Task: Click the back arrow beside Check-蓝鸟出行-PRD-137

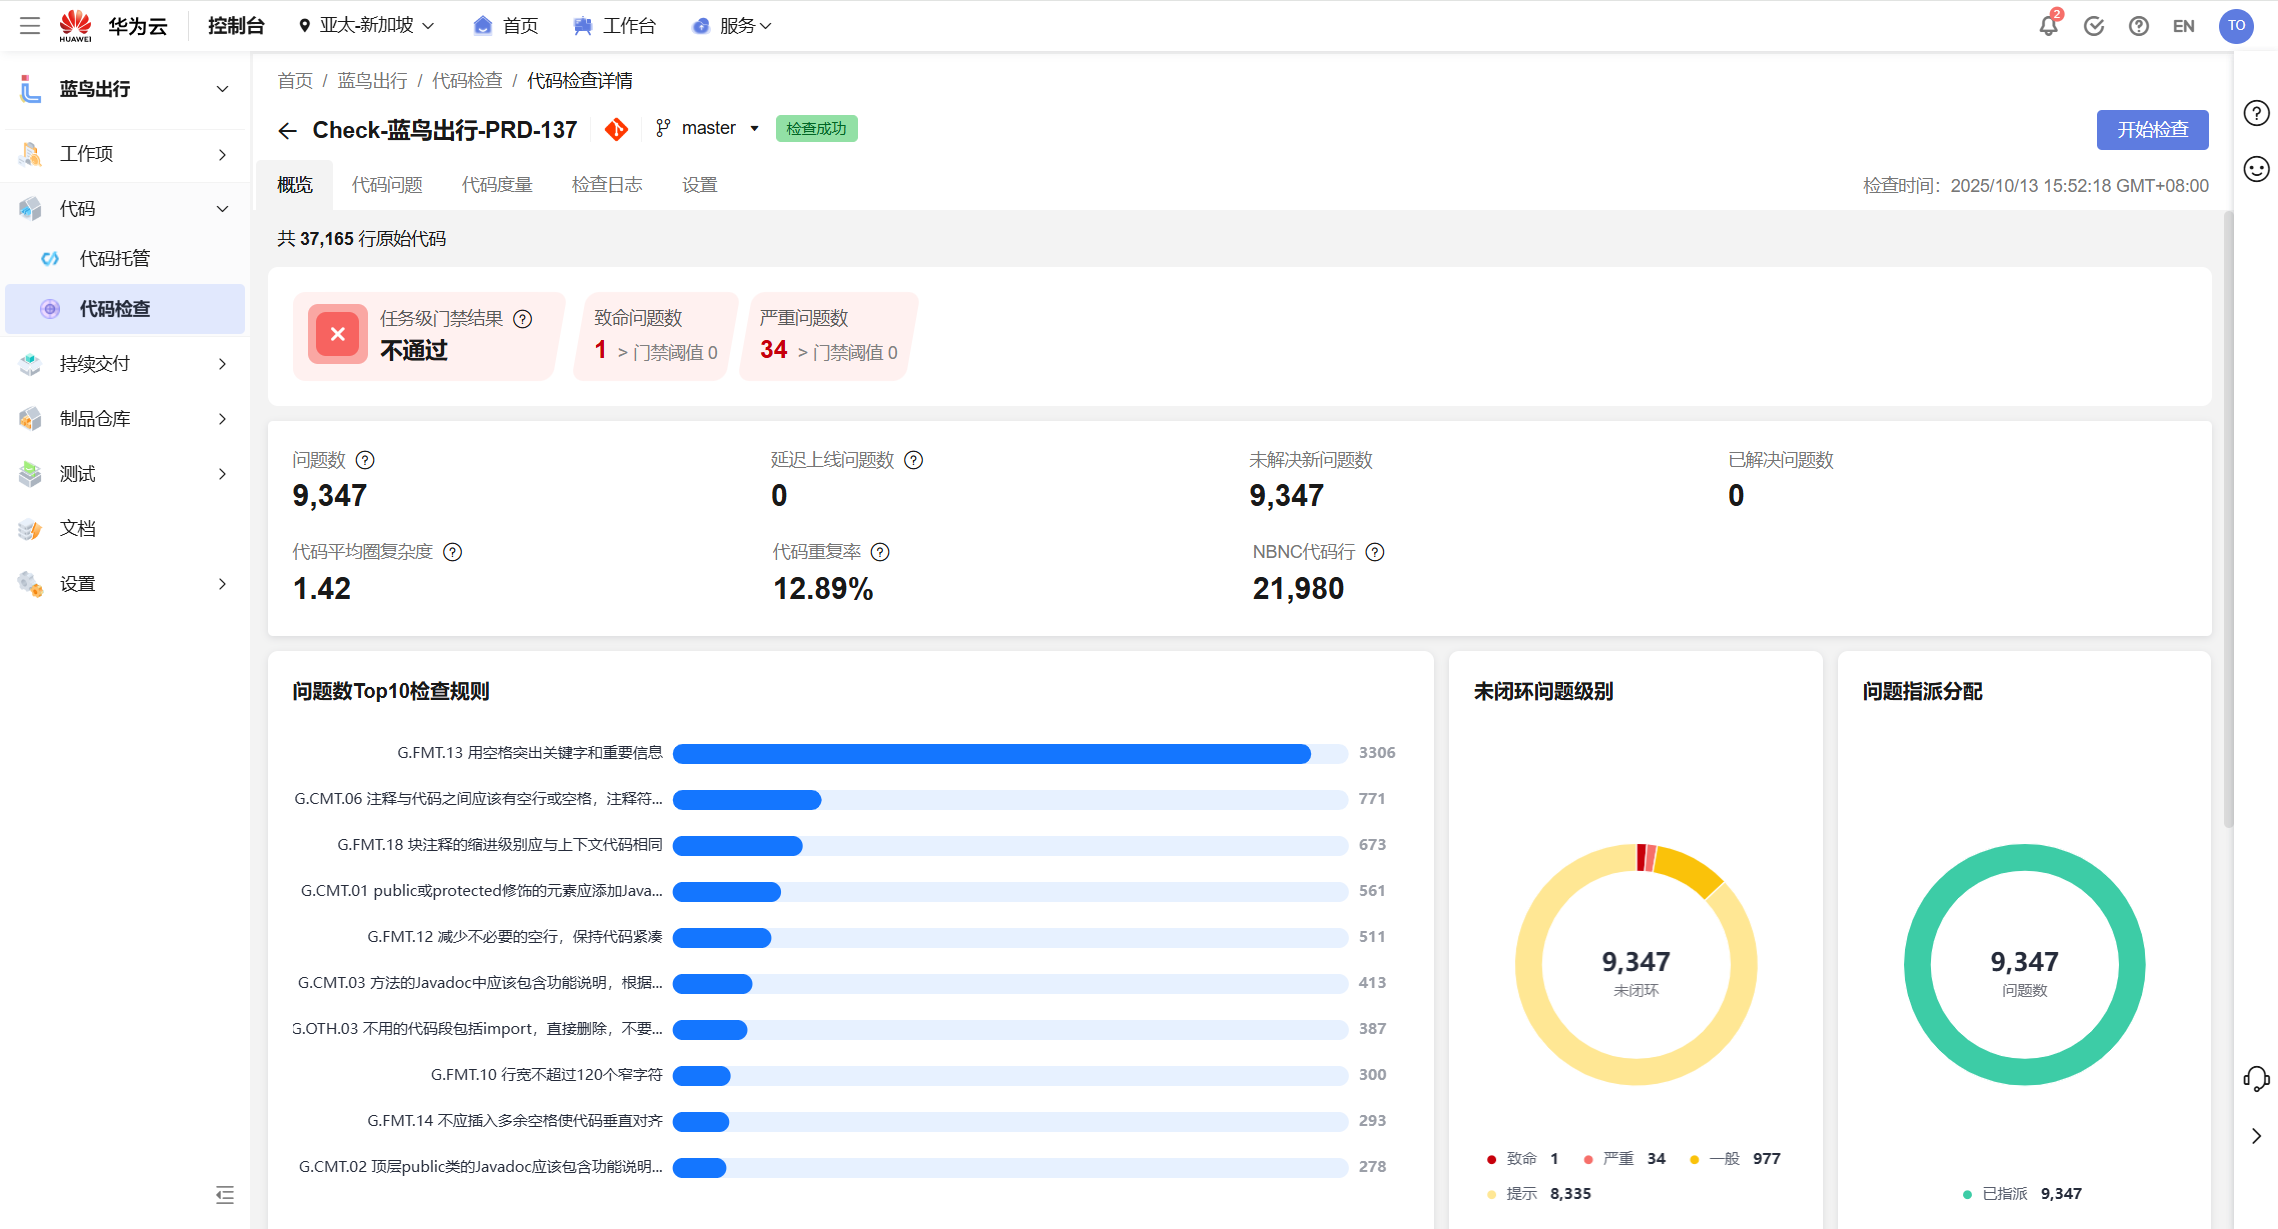Action: click(287, 131)
